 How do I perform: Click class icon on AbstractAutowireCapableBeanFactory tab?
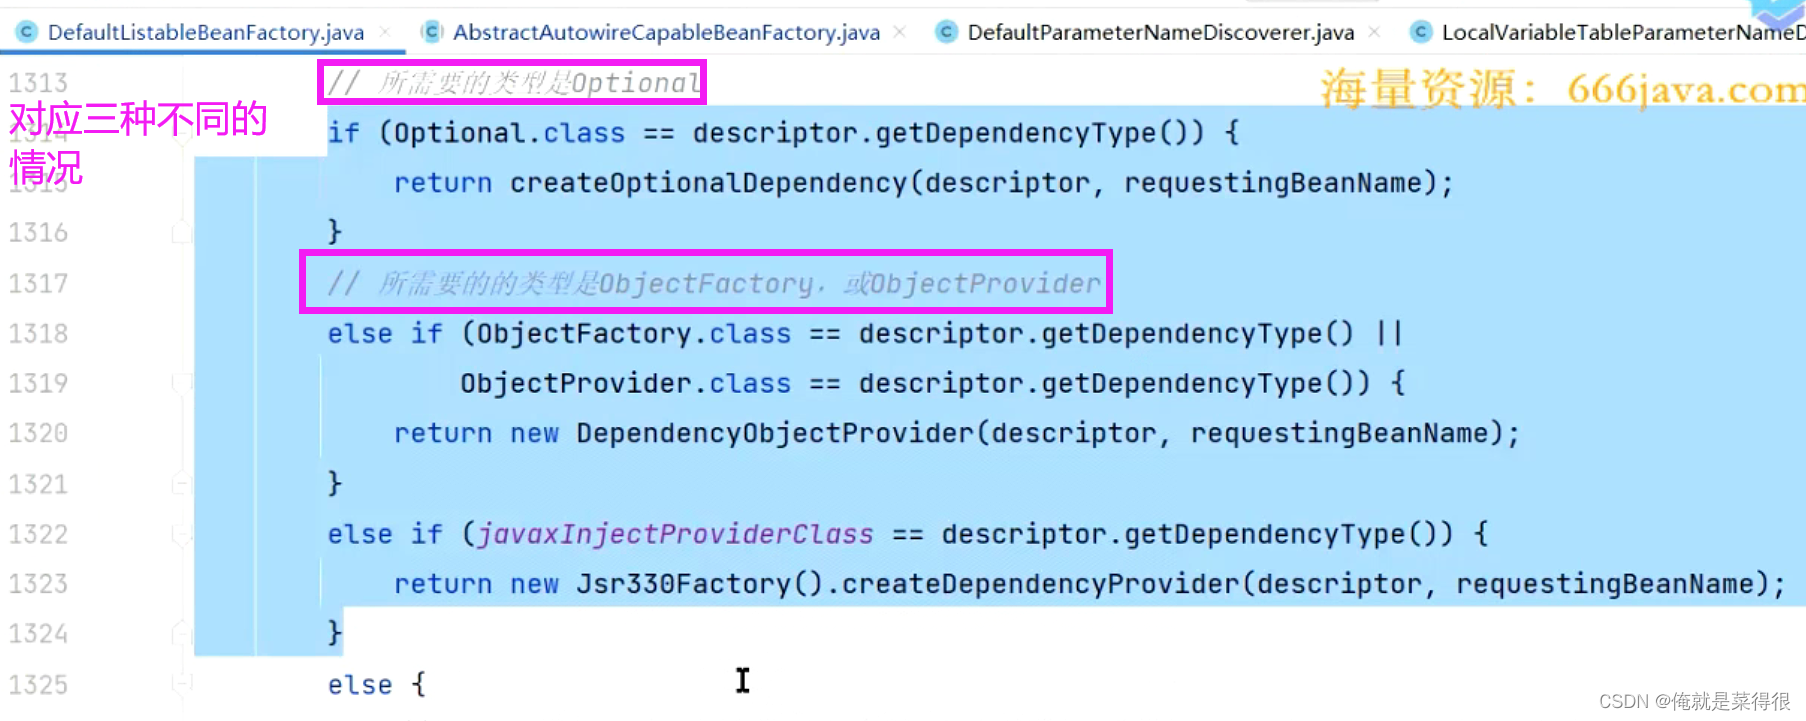click(432, 32)
